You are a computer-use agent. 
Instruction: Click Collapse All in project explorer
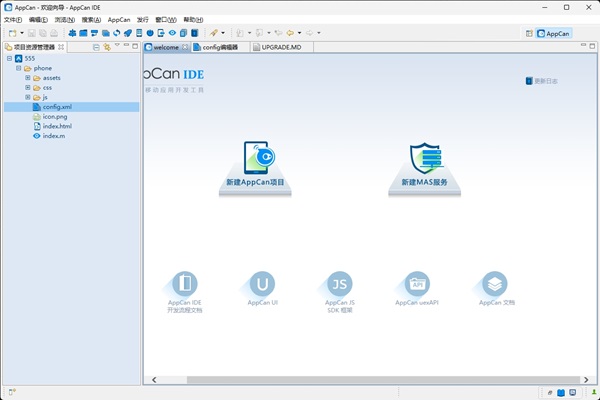[96, 47]
